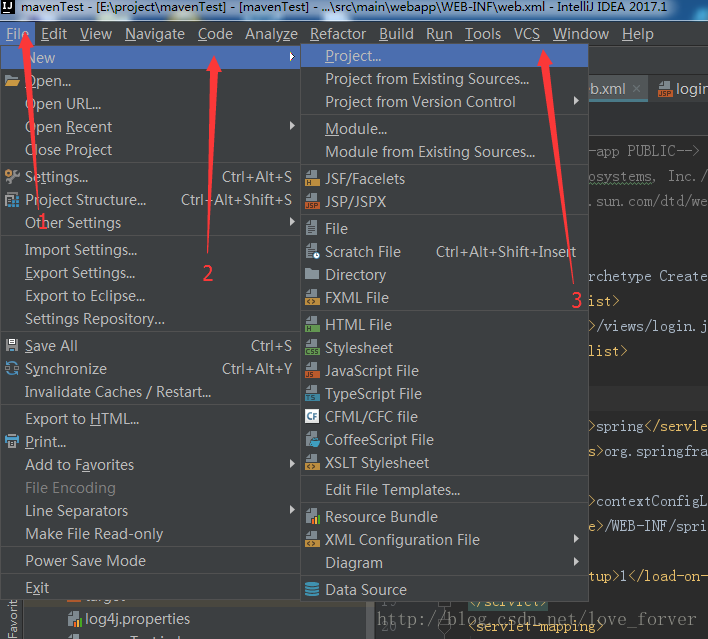
Task: Click the Resource Bundle icon
Action: point(312,516)
